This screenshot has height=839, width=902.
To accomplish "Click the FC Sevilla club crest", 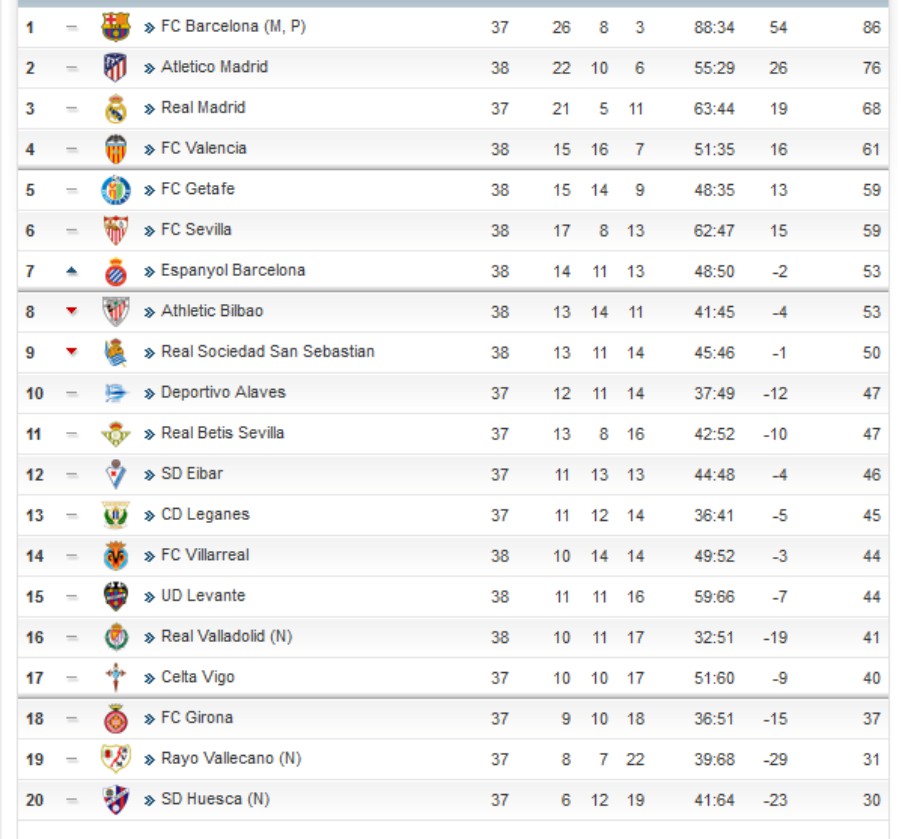I will 116,230.
